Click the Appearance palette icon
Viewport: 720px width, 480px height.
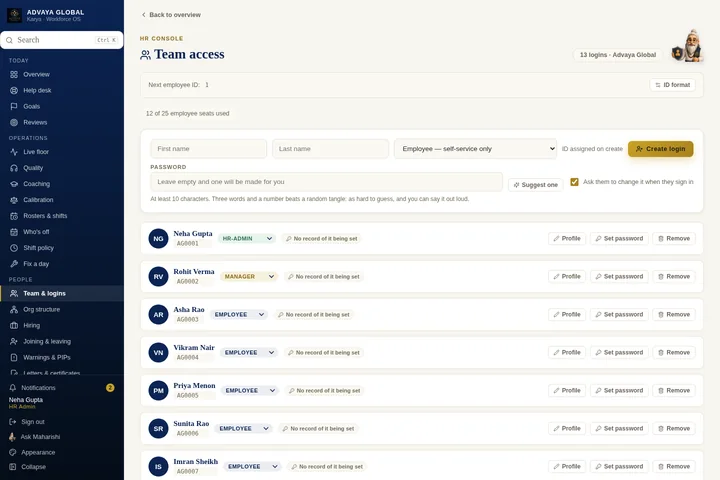(12, 452)
